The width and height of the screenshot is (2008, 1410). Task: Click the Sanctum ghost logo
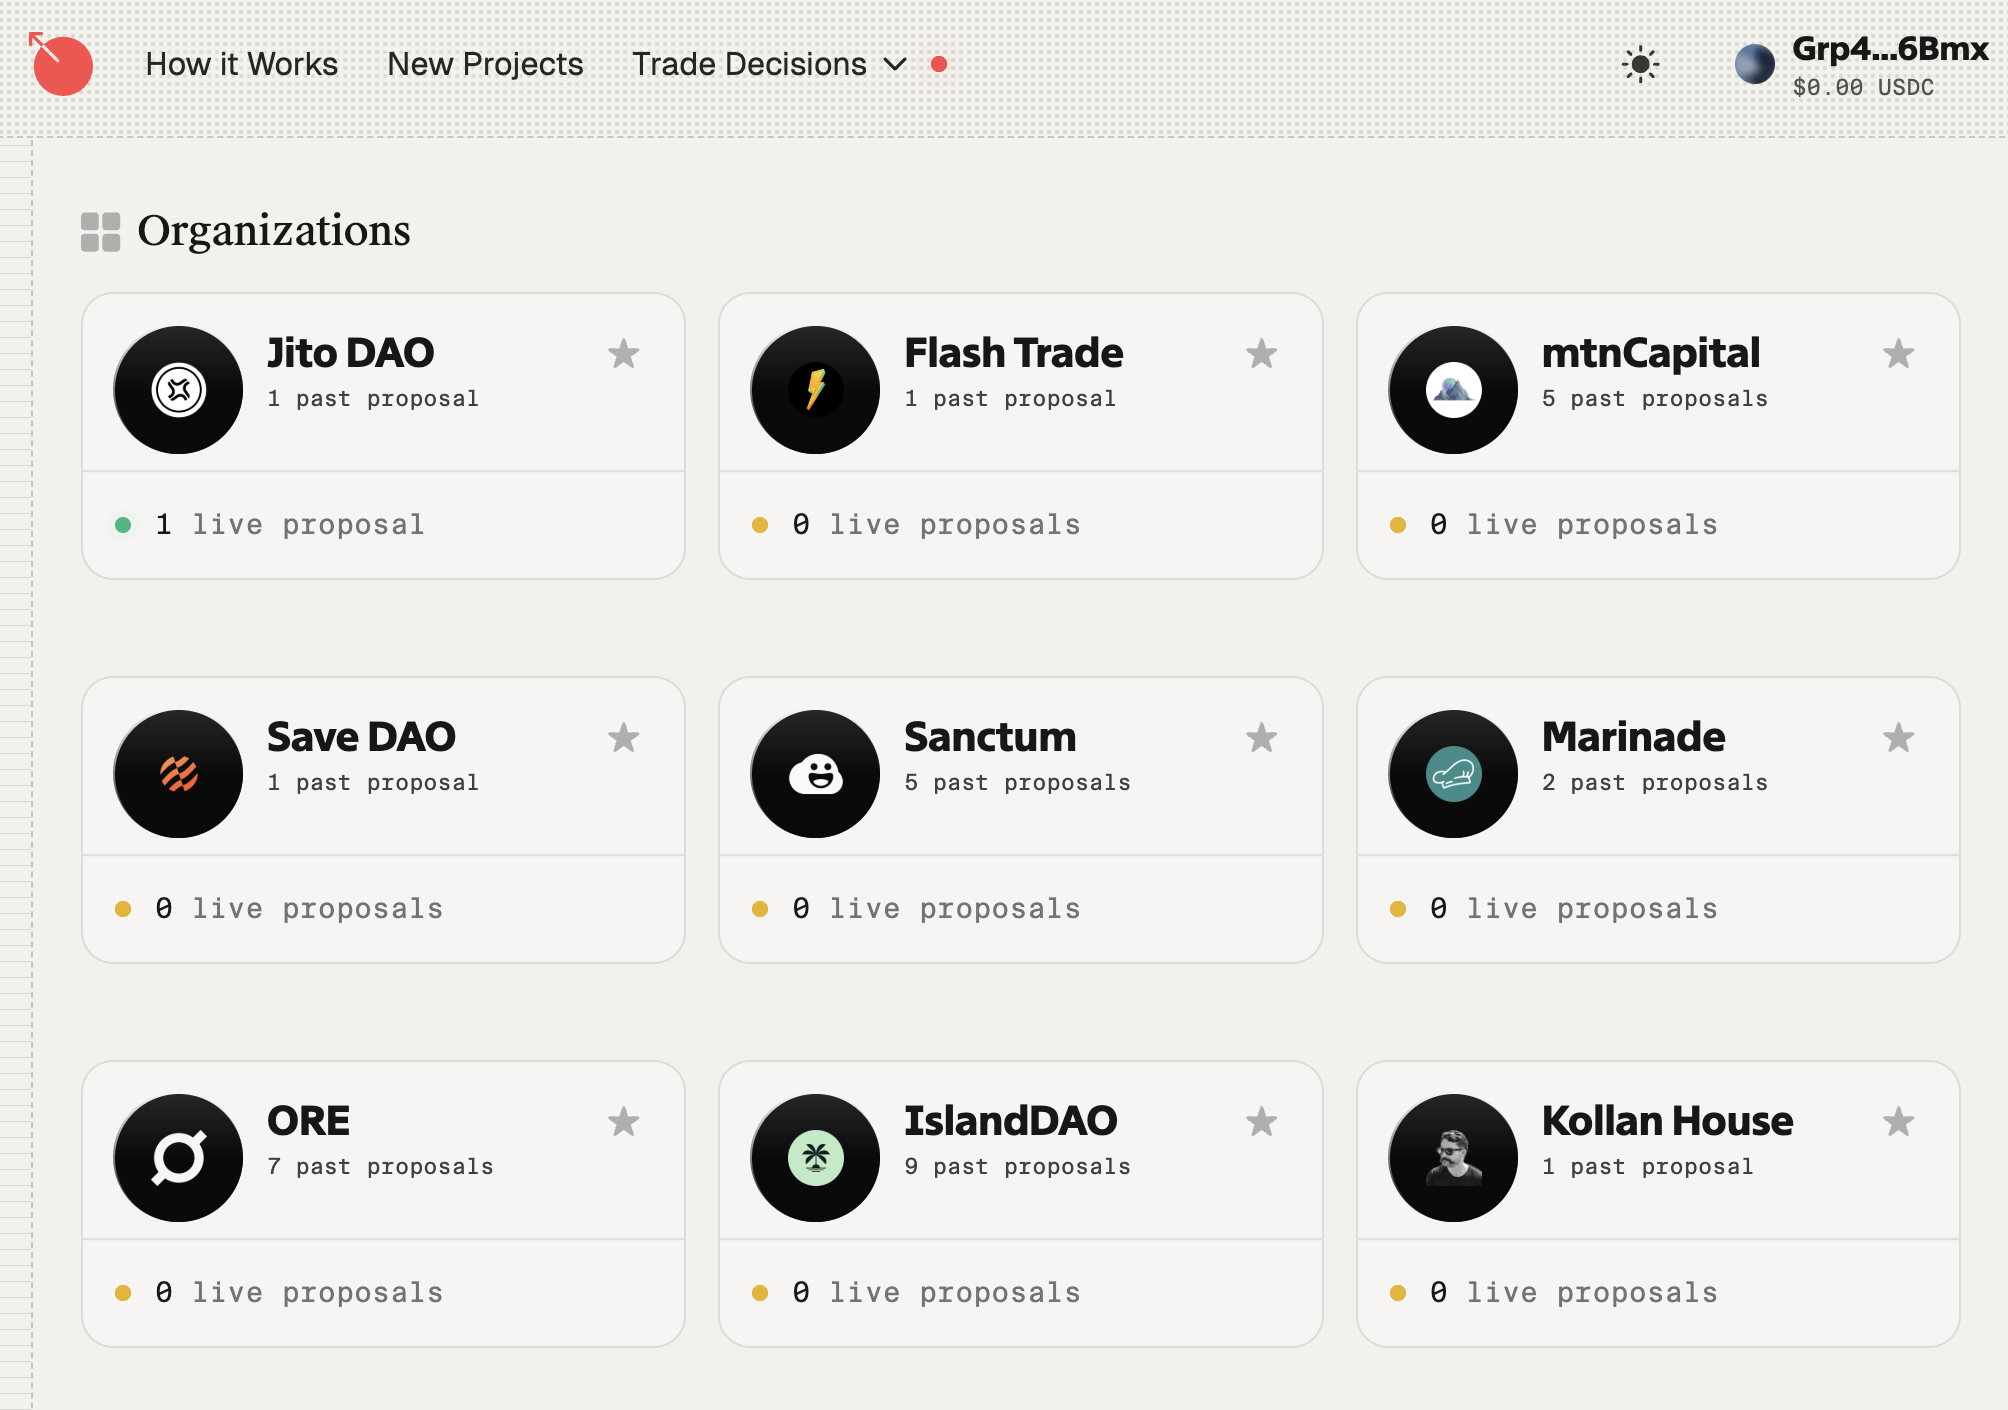pos(814,772)
